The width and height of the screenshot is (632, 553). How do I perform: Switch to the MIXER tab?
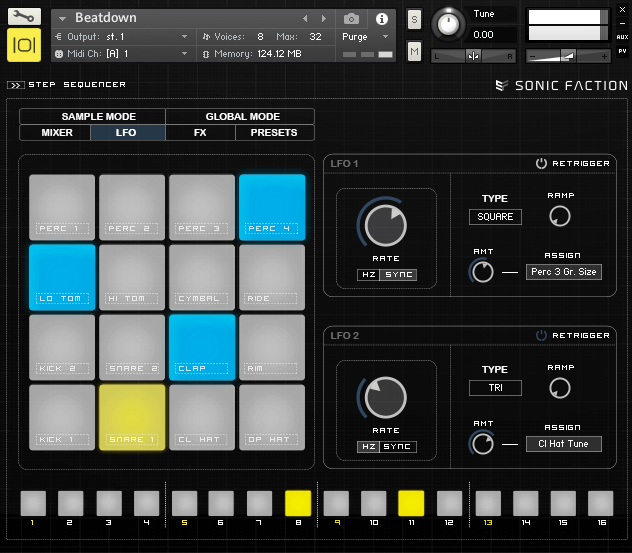pos(56,132)
